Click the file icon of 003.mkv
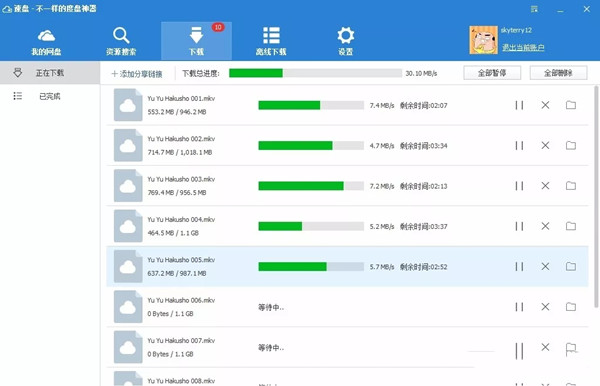Viewport: 600px width, 386px height. pos(128,186)
